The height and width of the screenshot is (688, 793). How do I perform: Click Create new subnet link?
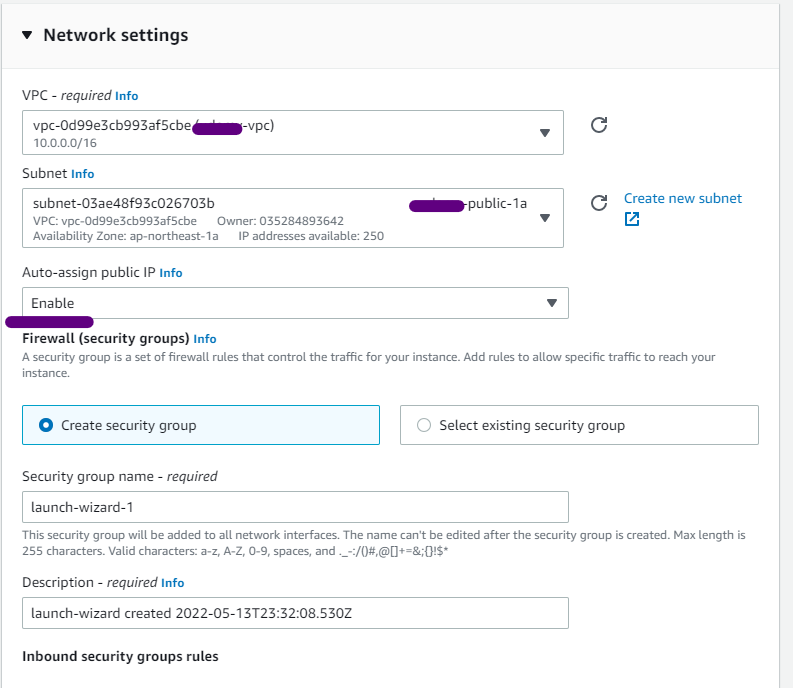(683, 198)
